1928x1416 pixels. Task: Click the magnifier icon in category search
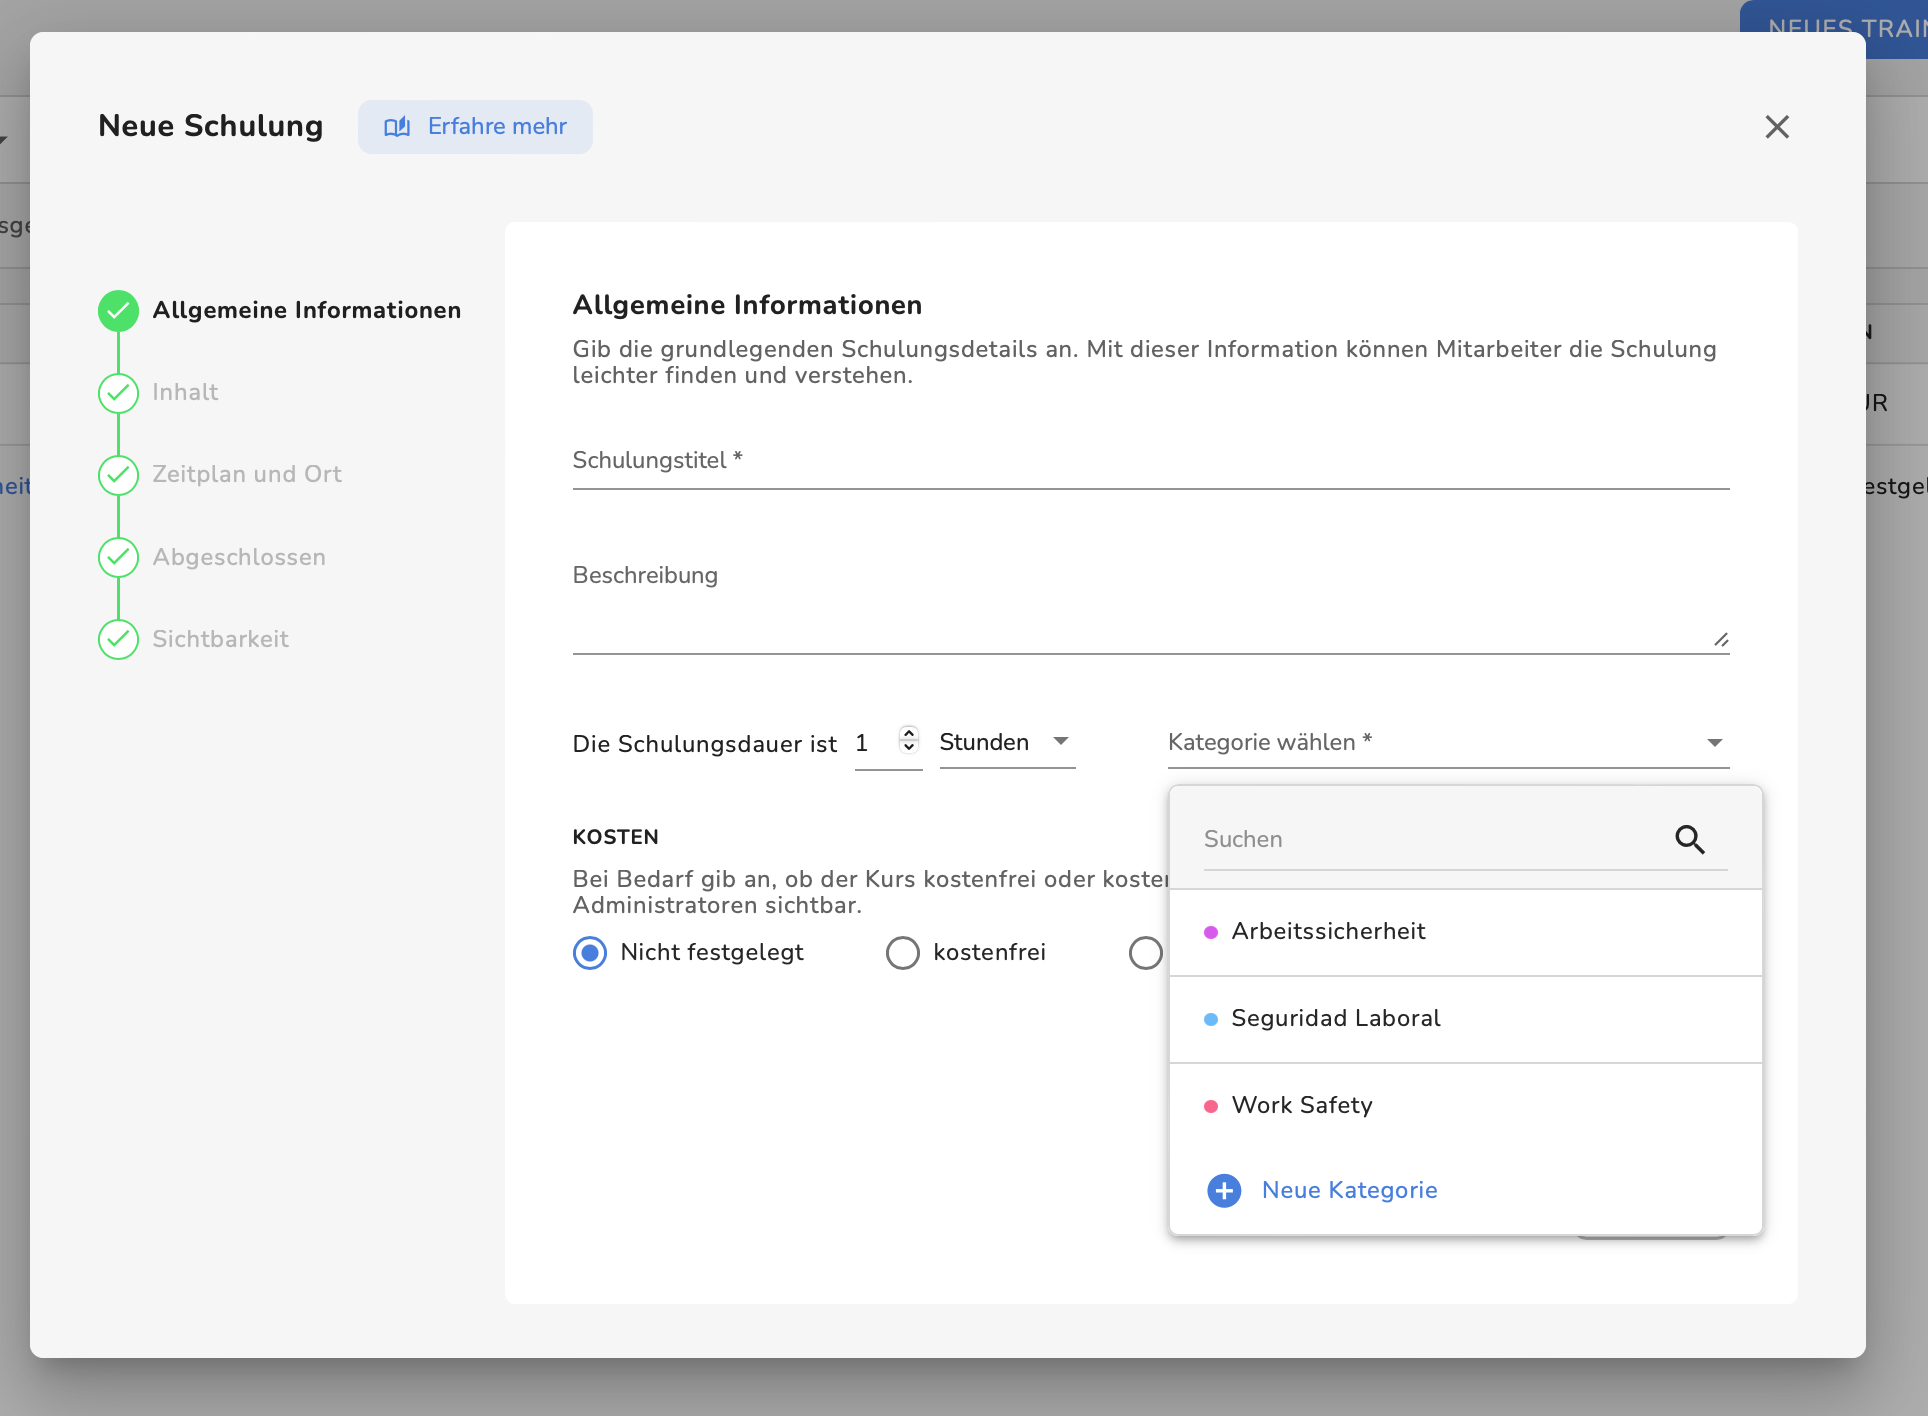[1690, 839]
